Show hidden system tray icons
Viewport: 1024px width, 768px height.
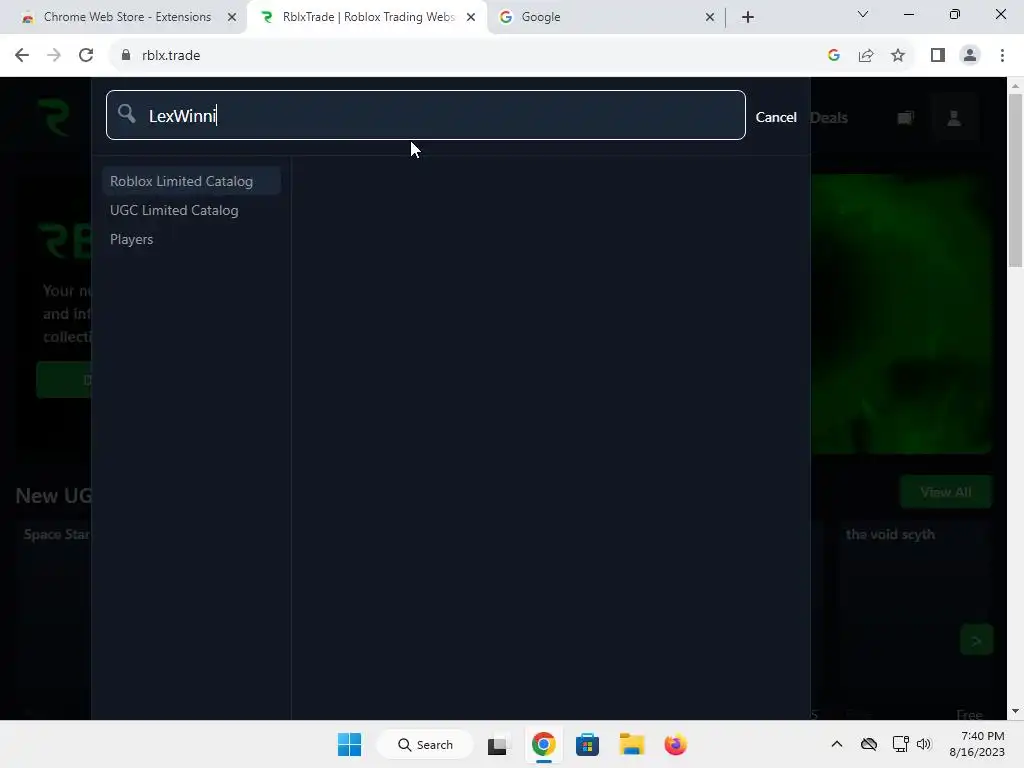point(837,744)
